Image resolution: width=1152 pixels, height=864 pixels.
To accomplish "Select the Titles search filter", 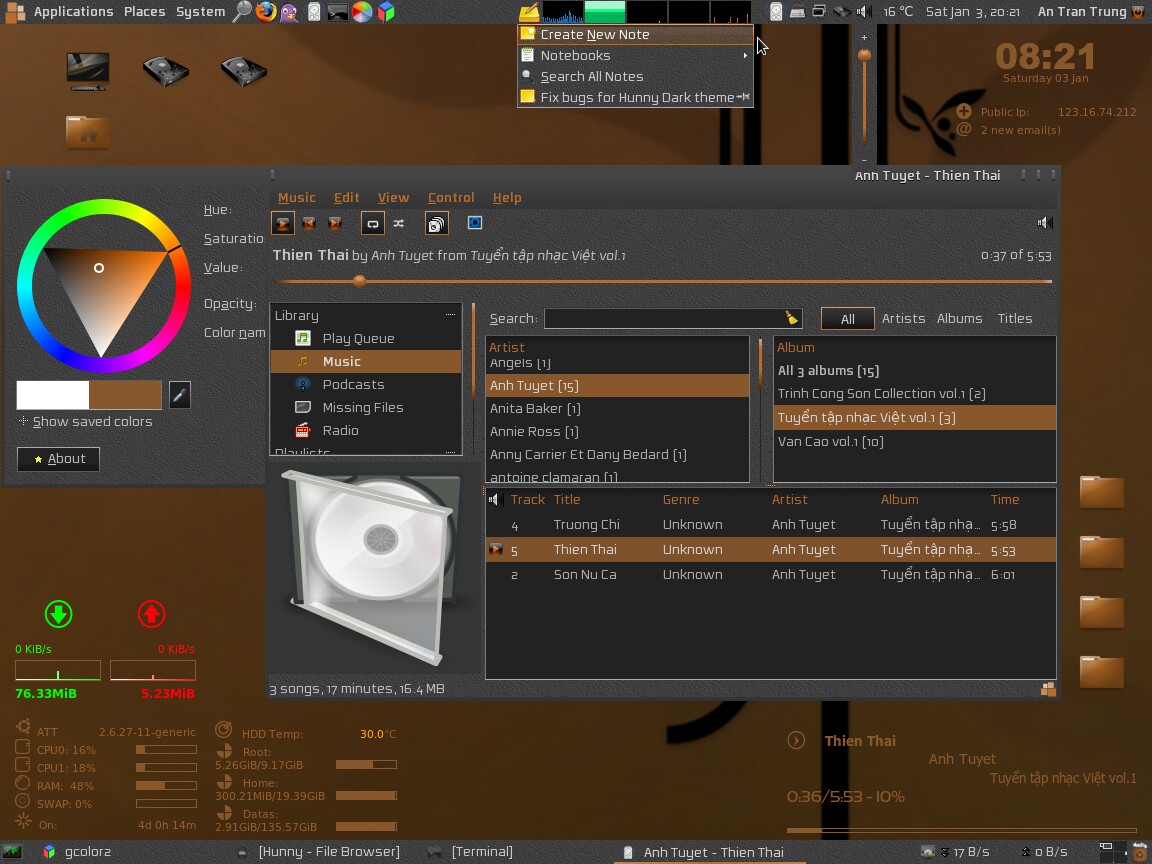I will [1015, 319].
